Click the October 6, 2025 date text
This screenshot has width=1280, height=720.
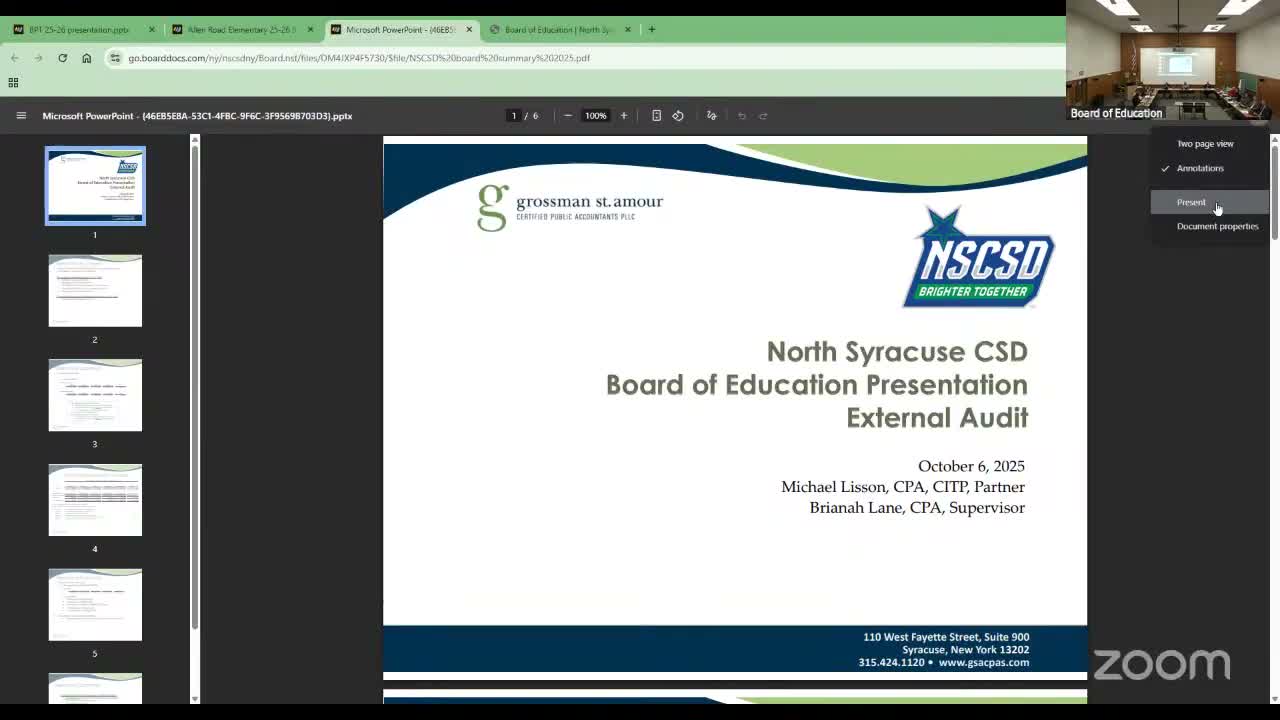coord(971,466)
